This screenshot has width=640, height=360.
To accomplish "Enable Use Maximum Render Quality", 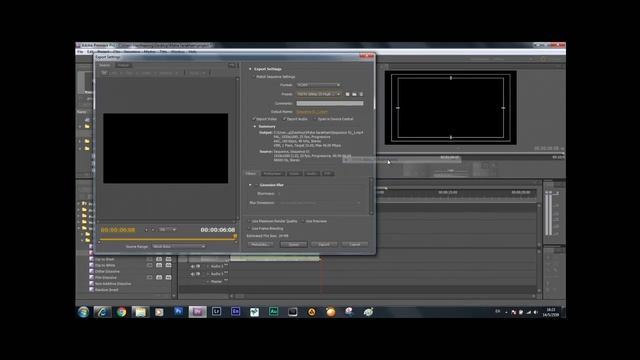I will (249, 221).
